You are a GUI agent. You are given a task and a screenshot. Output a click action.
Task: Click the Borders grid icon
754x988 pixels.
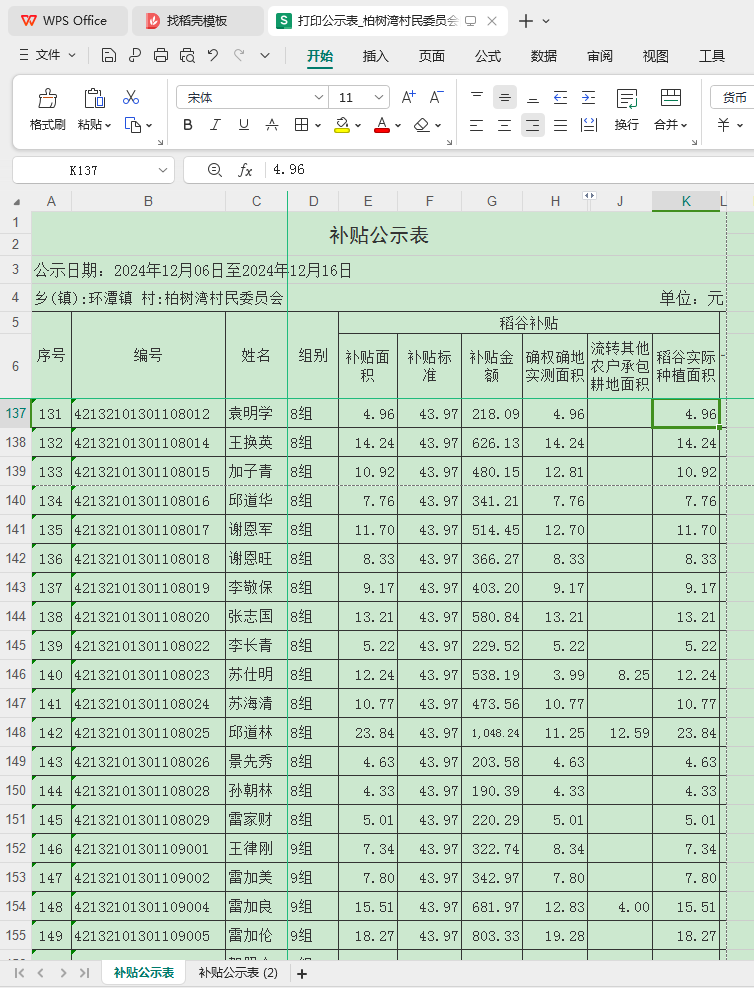(x=302, y=125)
